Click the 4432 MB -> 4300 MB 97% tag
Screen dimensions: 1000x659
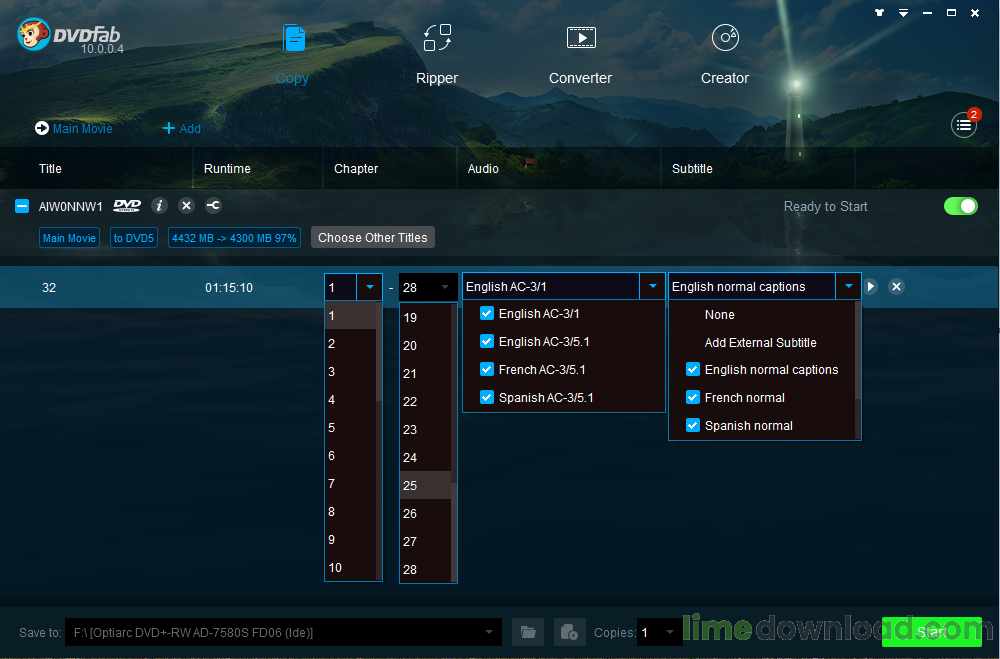[x=234, y=238]
